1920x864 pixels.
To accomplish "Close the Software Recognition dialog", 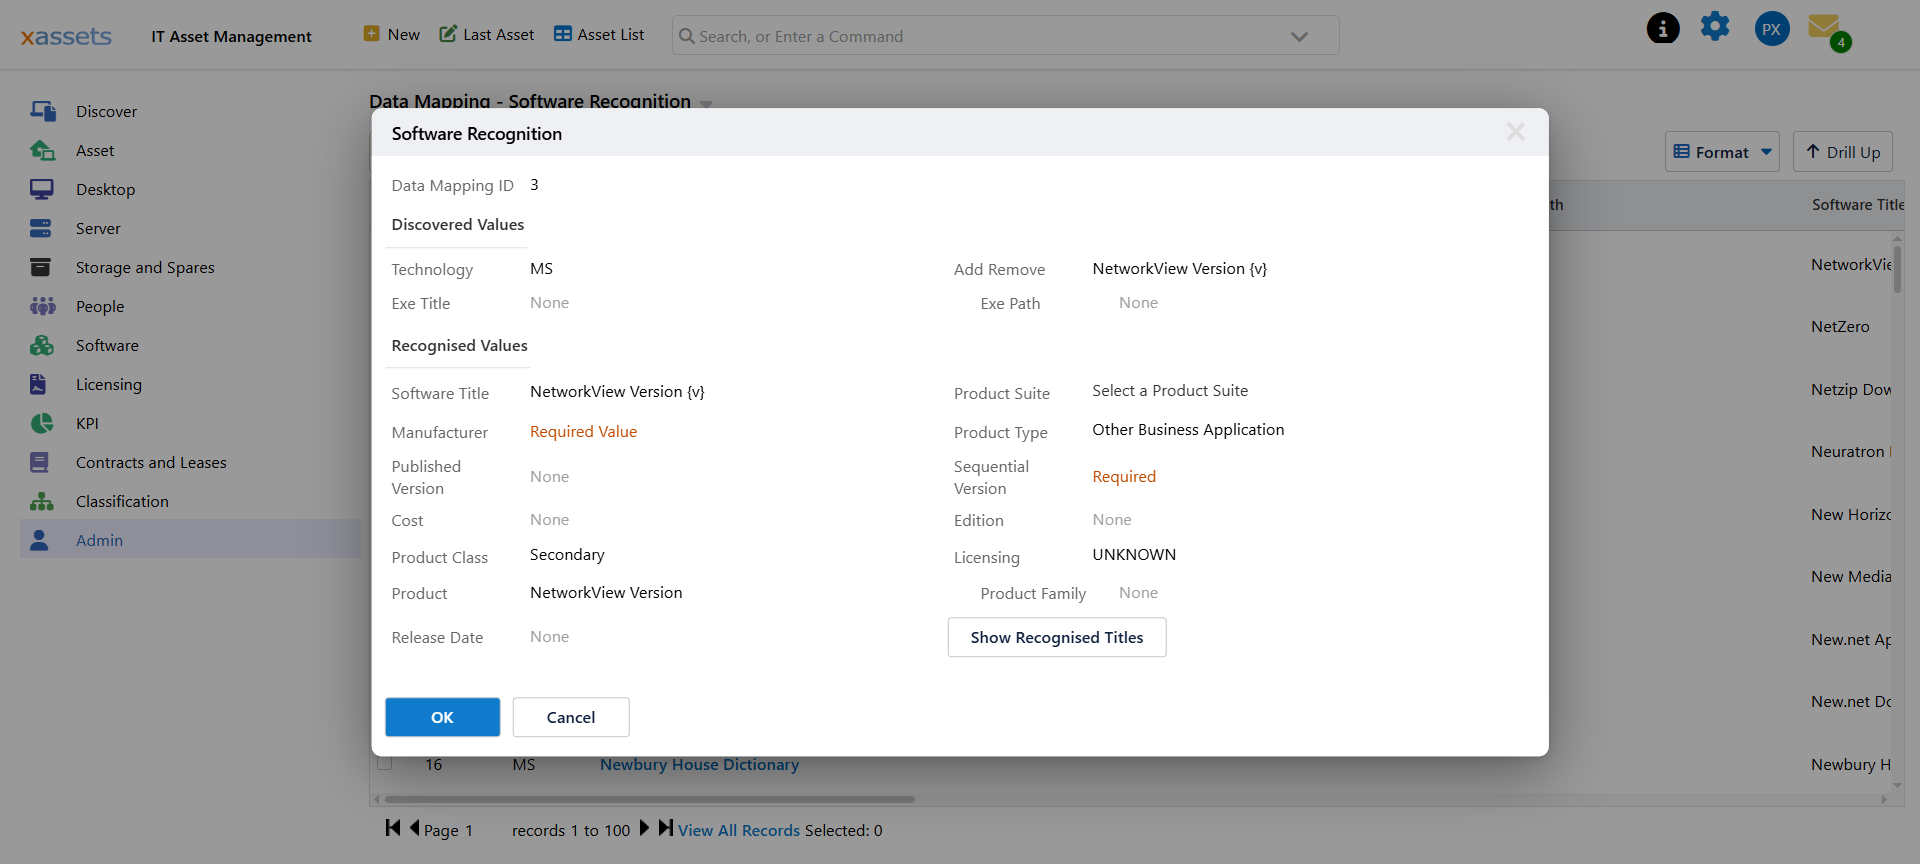I will [x=1515, y=132].
